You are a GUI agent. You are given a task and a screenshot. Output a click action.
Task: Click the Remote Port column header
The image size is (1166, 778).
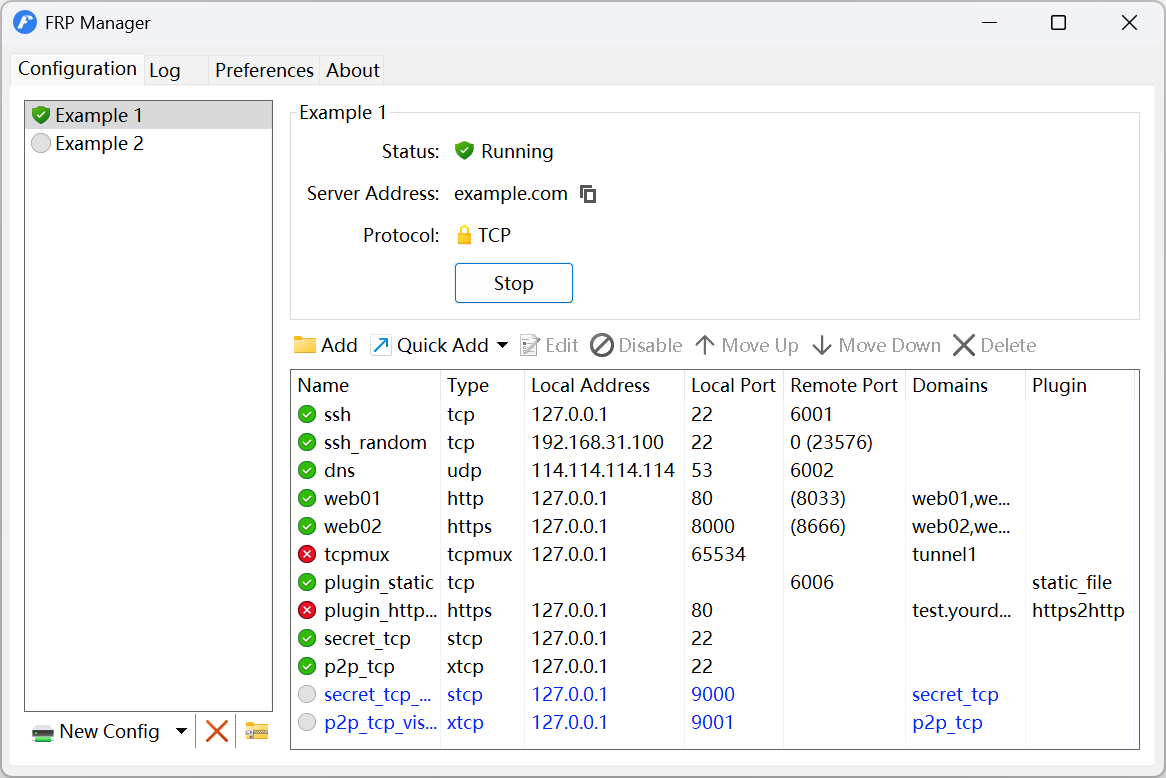[843, 385]
